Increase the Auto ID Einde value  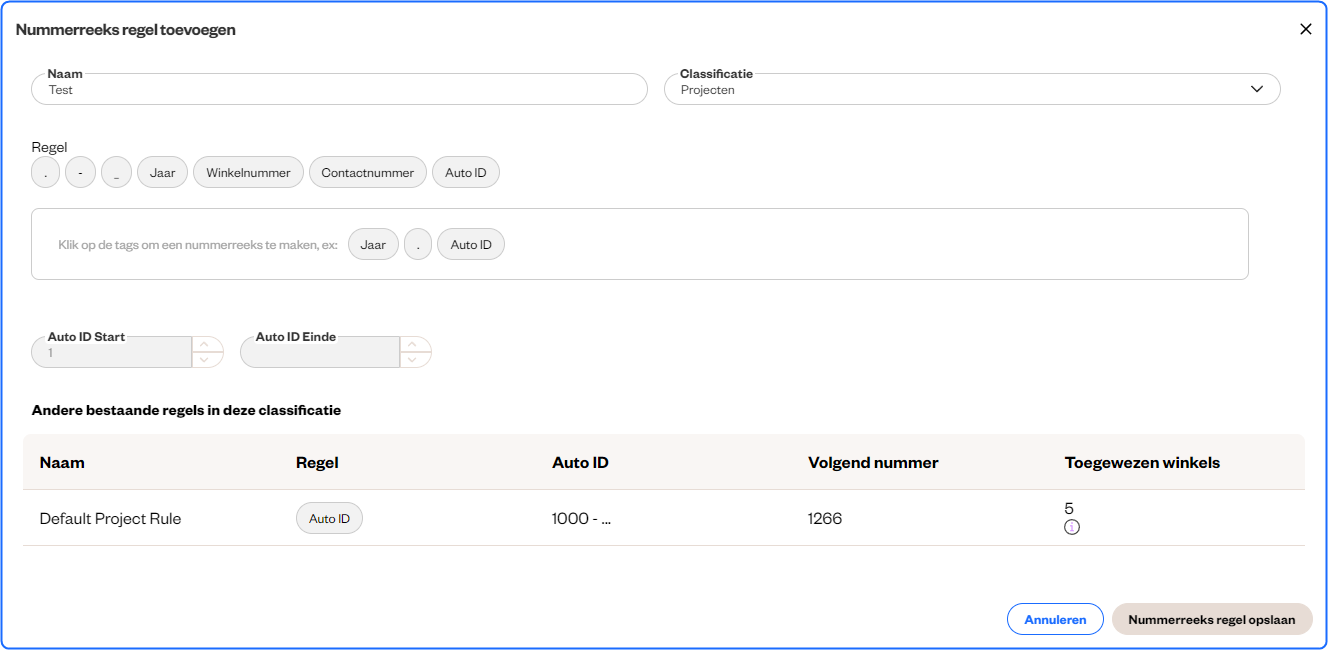click(x=414, y=345)
